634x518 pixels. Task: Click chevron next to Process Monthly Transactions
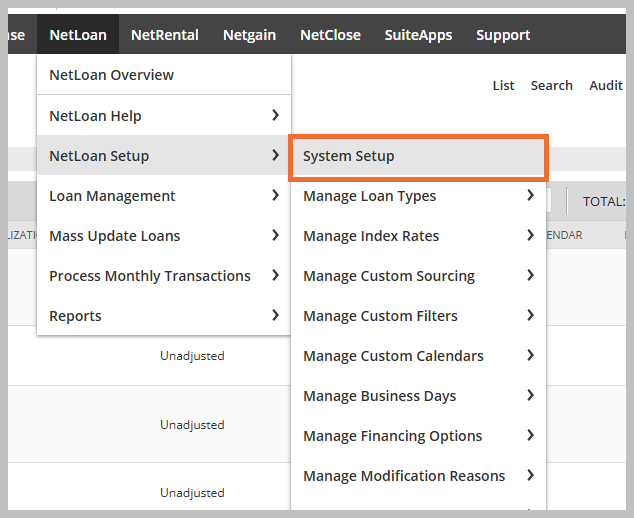pyautogui.click(x=275, y=275)
